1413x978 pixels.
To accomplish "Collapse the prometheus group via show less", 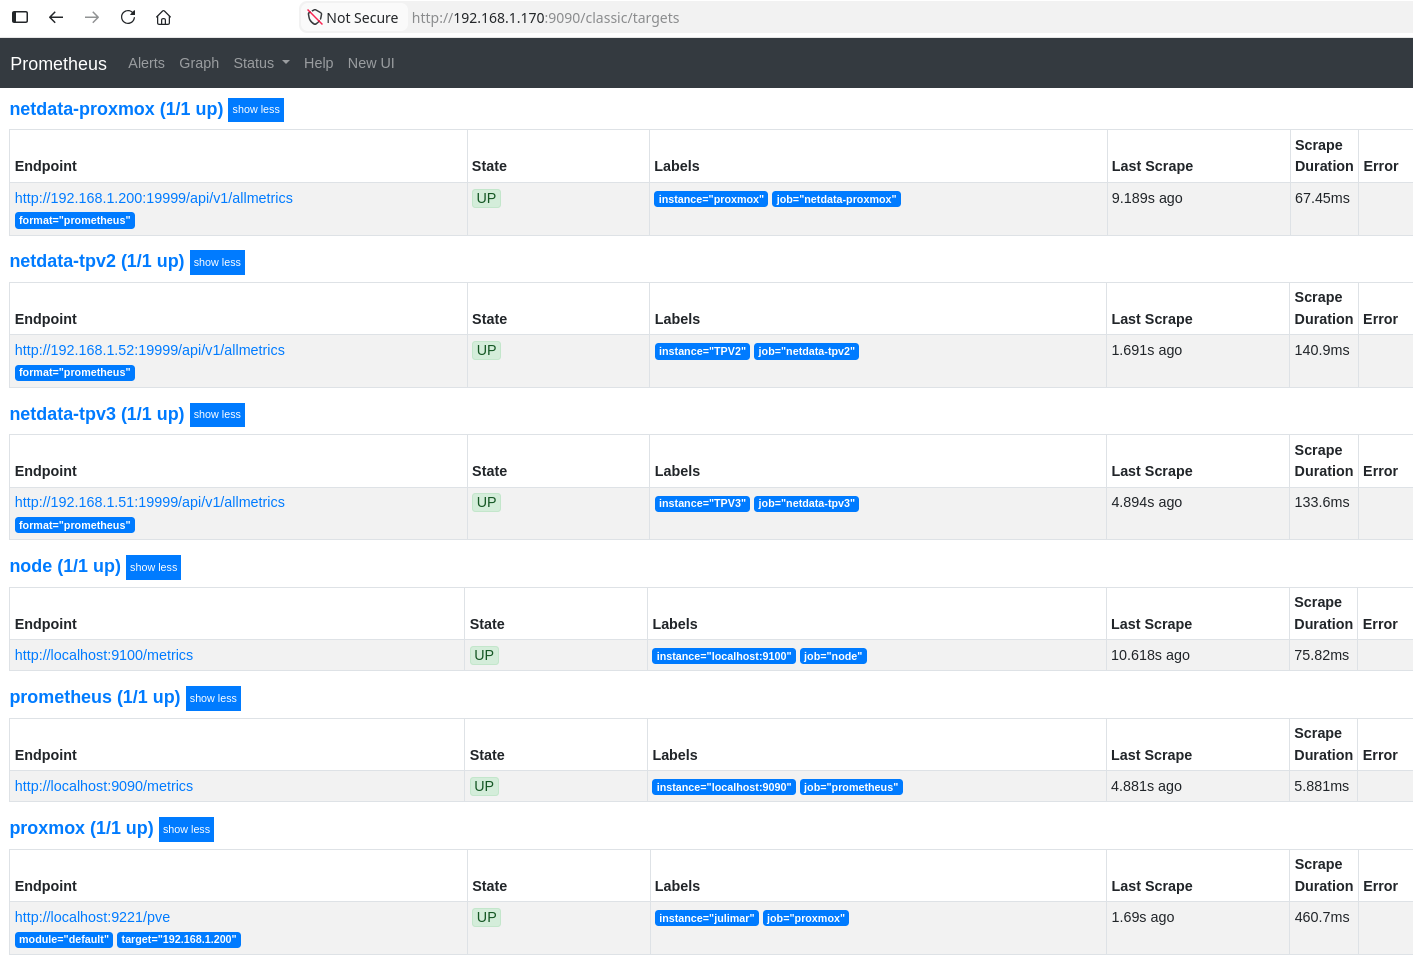I will 213,698.
